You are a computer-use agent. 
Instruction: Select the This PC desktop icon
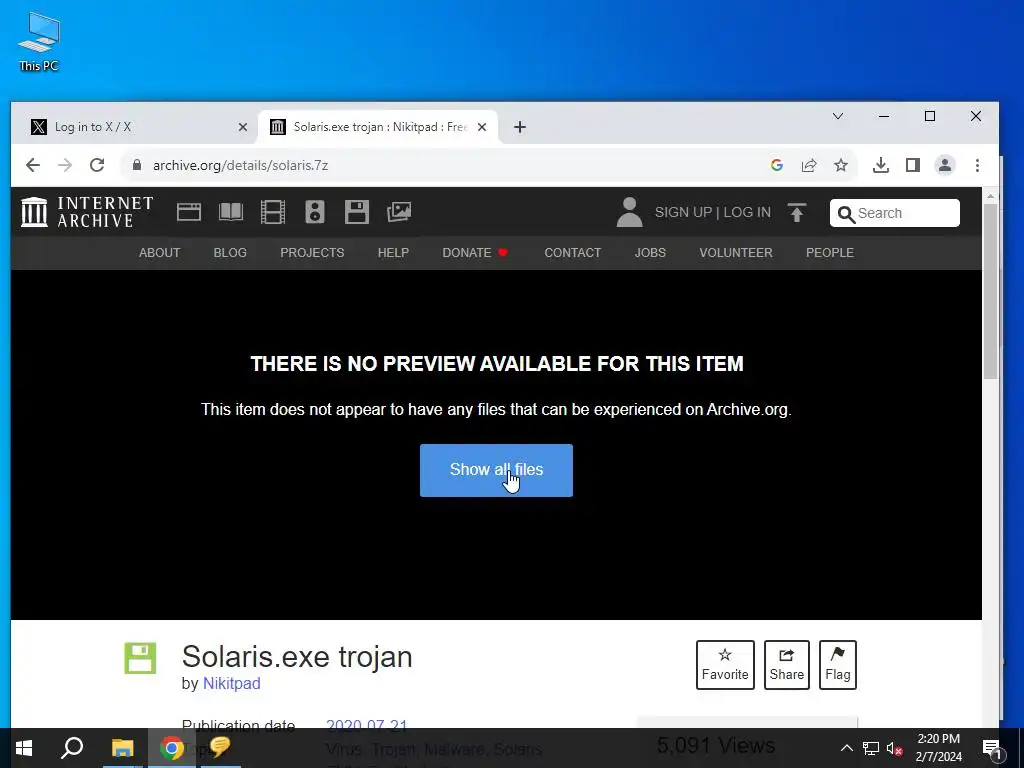coord(39,41)
